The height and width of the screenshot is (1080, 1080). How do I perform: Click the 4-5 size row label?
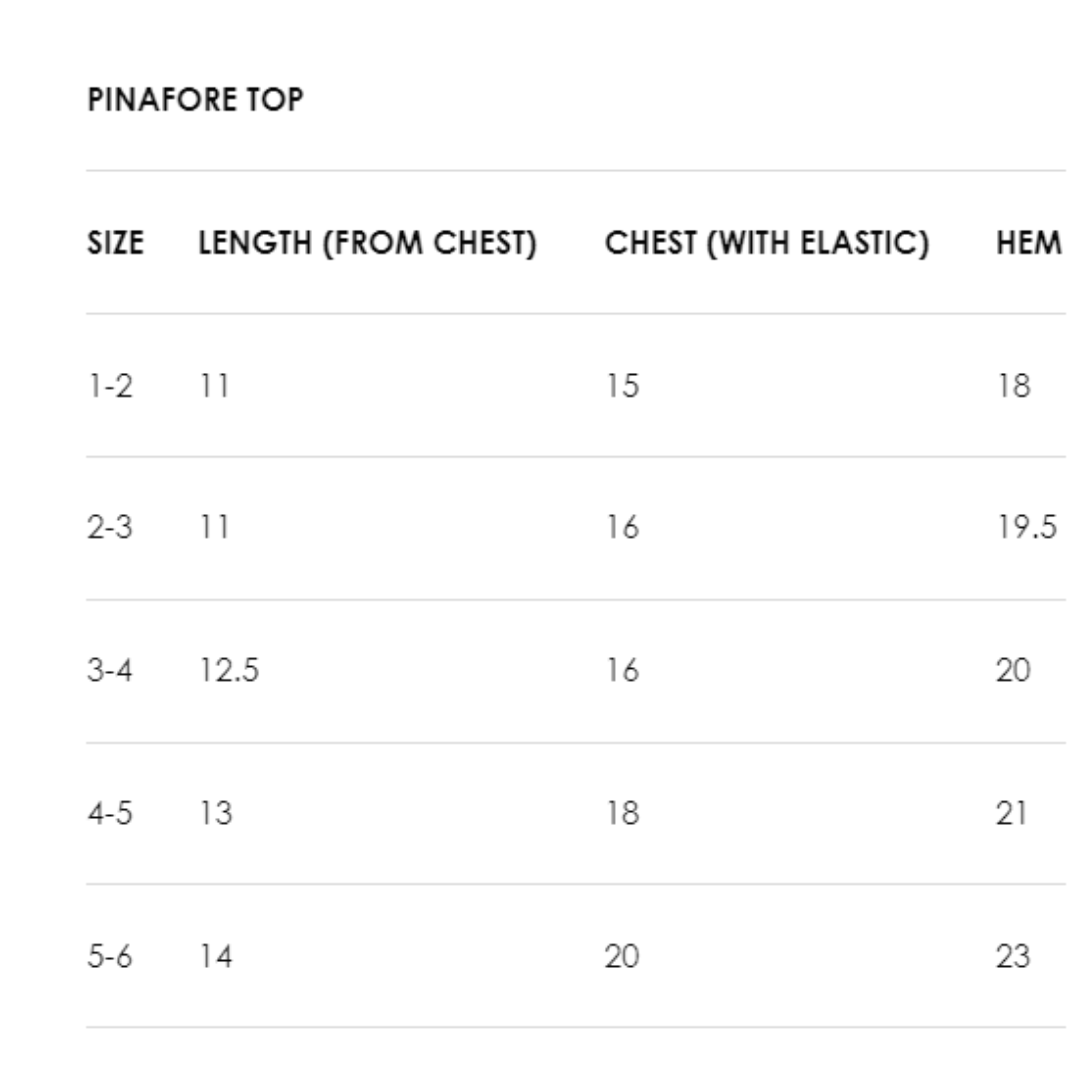point(109,813)
